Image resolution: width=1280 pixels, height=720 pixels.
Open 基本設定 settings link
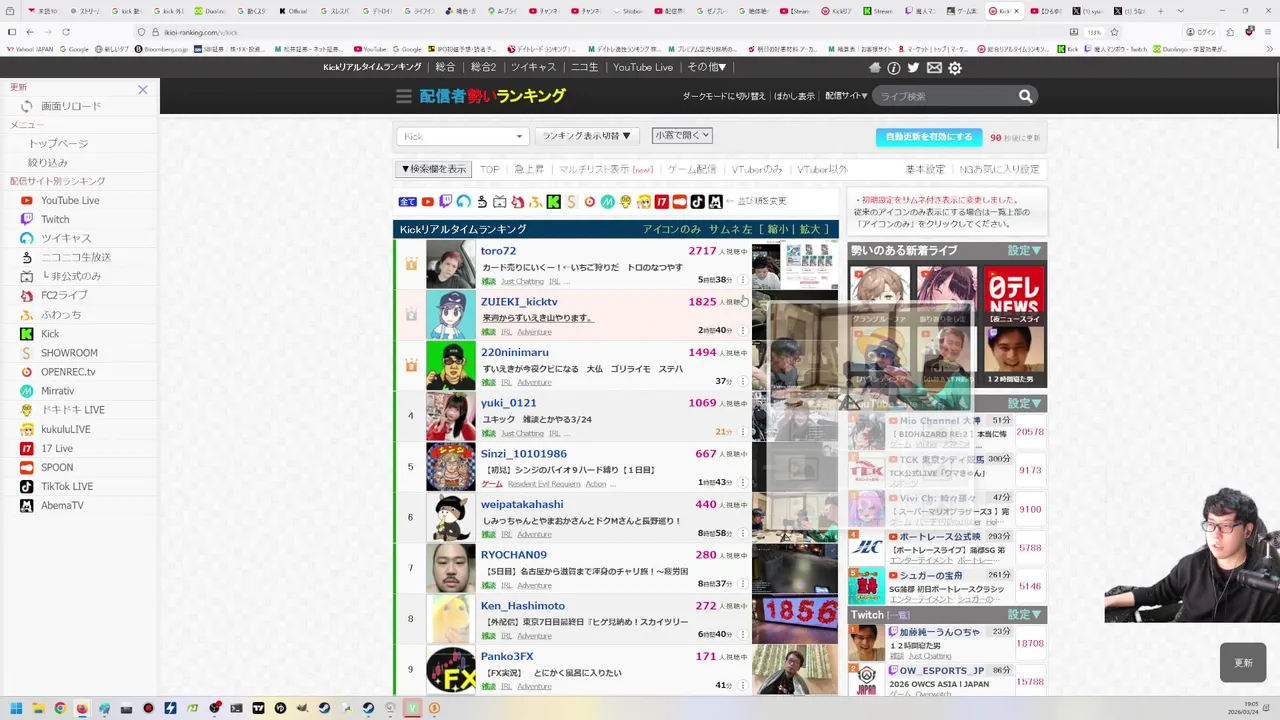925,169
